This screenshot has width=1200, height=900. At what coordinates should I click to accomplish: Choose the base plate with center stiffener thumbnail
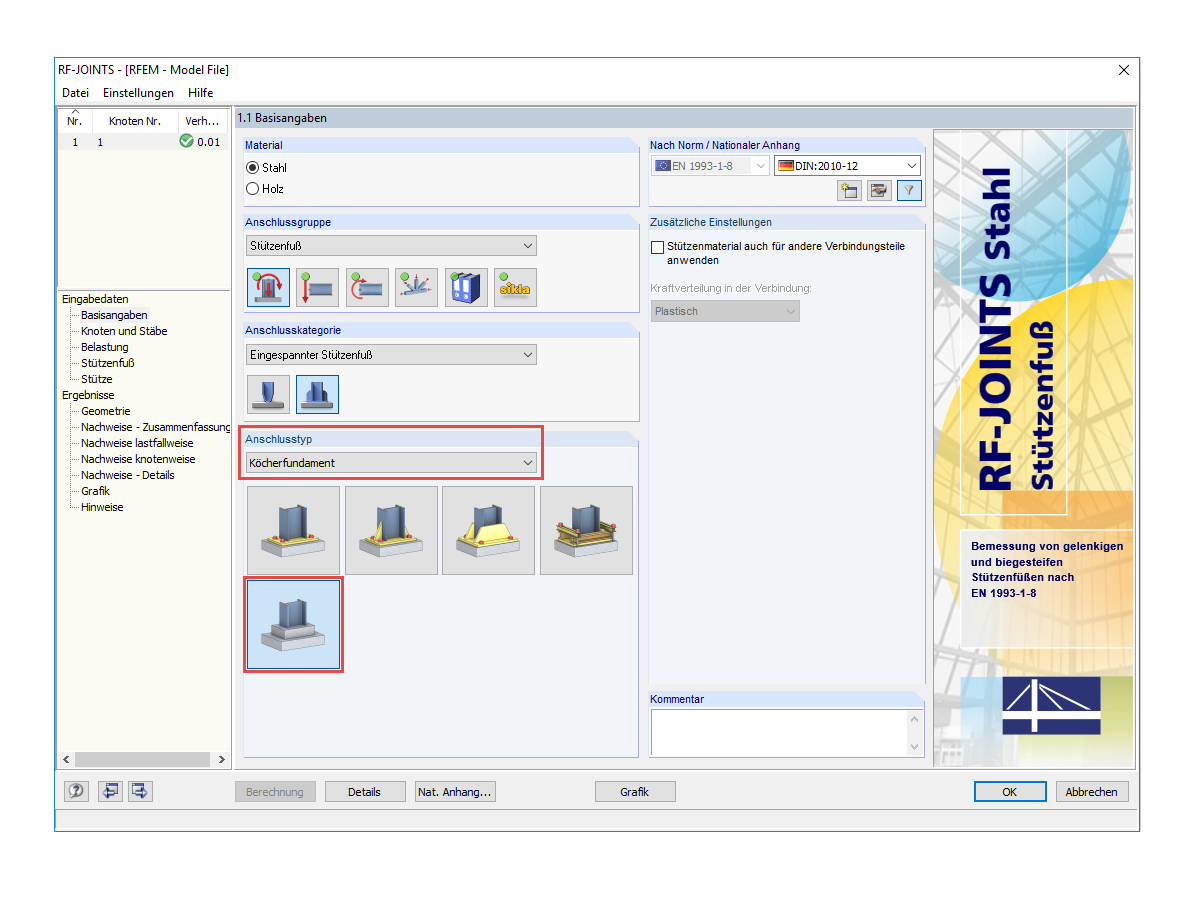391,530
